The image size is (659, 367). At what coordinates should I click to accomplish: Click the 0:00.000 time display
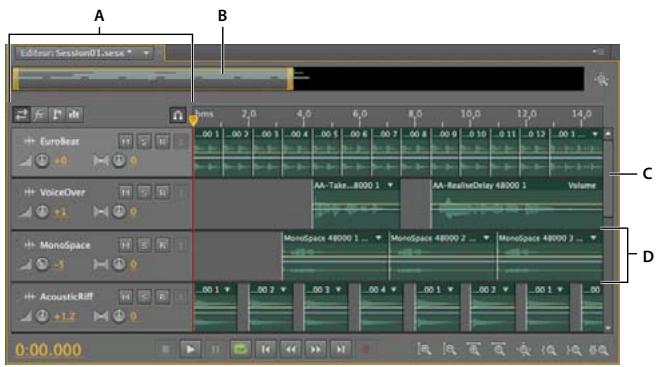pyautogui.click(x=48, y=350)
